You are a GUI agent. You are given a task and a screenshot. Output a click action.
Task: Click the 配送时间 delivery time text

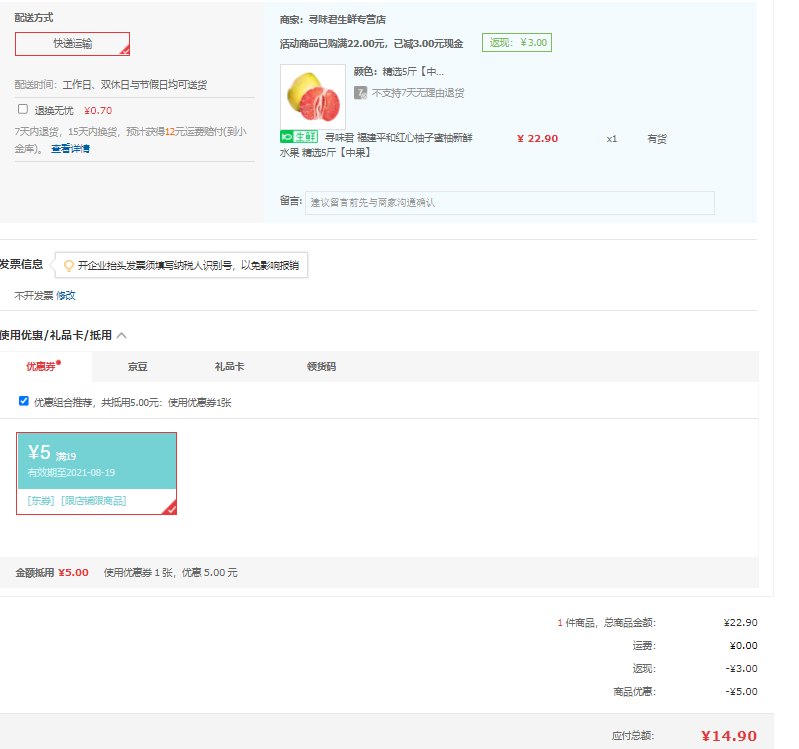click(x=111, y=85)
